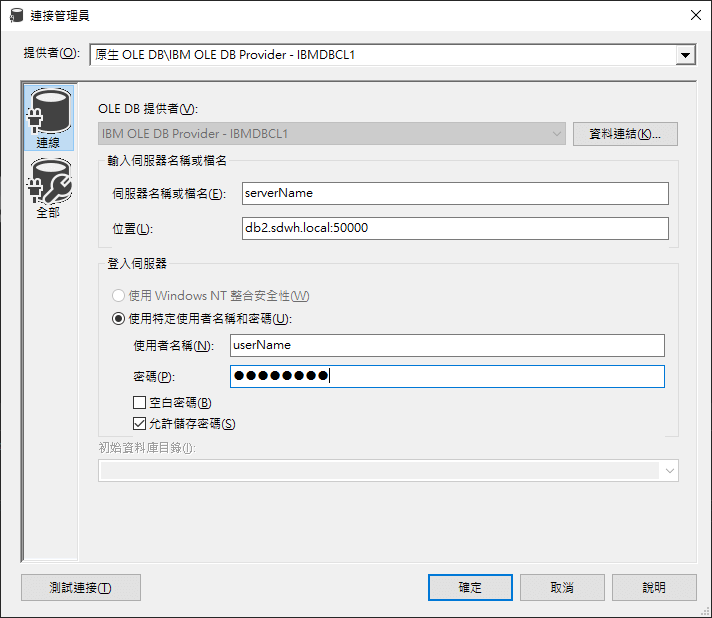Confirm with the 確定 button
This screenshot has width=712, height=618.
[470, 587]
